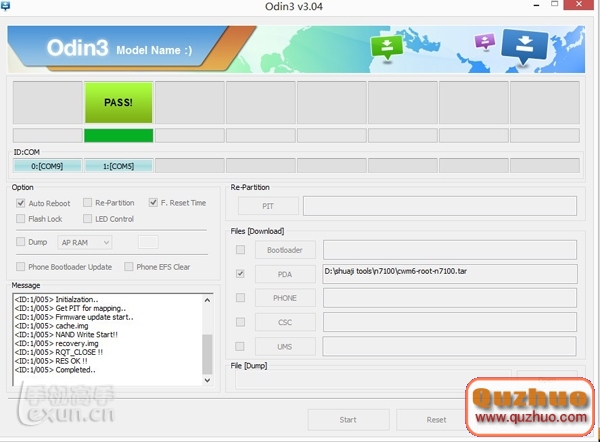Click the 'cache.img' log line

(52, 326)
